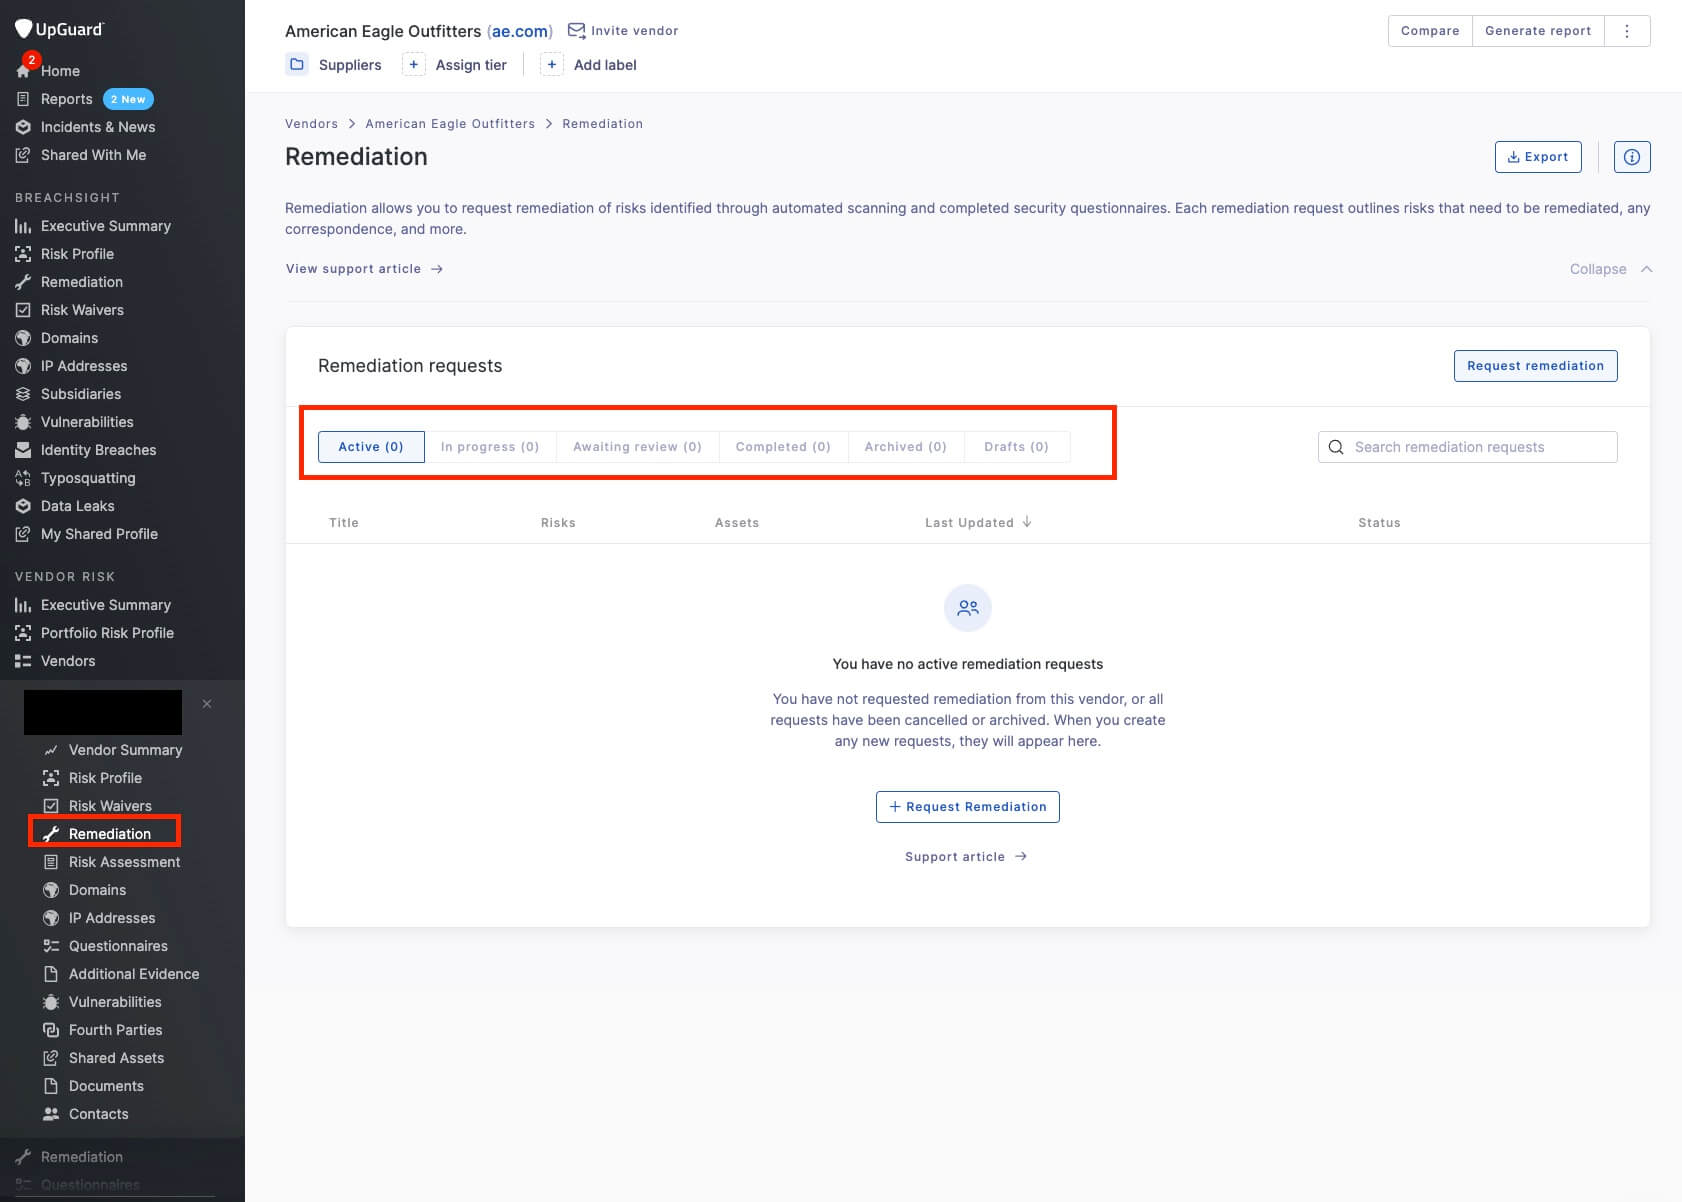Image resolution: width=1682 pixels, height=1202 pixels.
Task: Click Additional Evidence file icon
Action: point(51,974)
